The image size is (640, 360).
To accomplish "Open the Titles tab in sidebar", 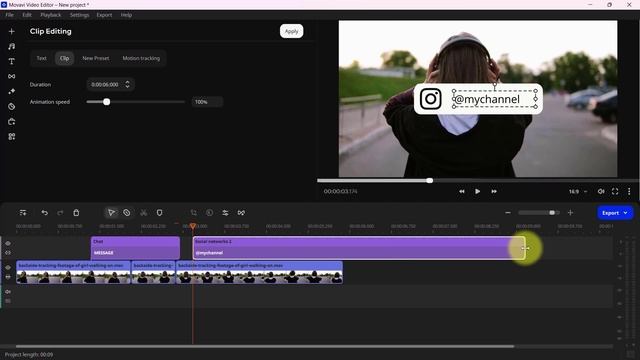I will [11, 61].
